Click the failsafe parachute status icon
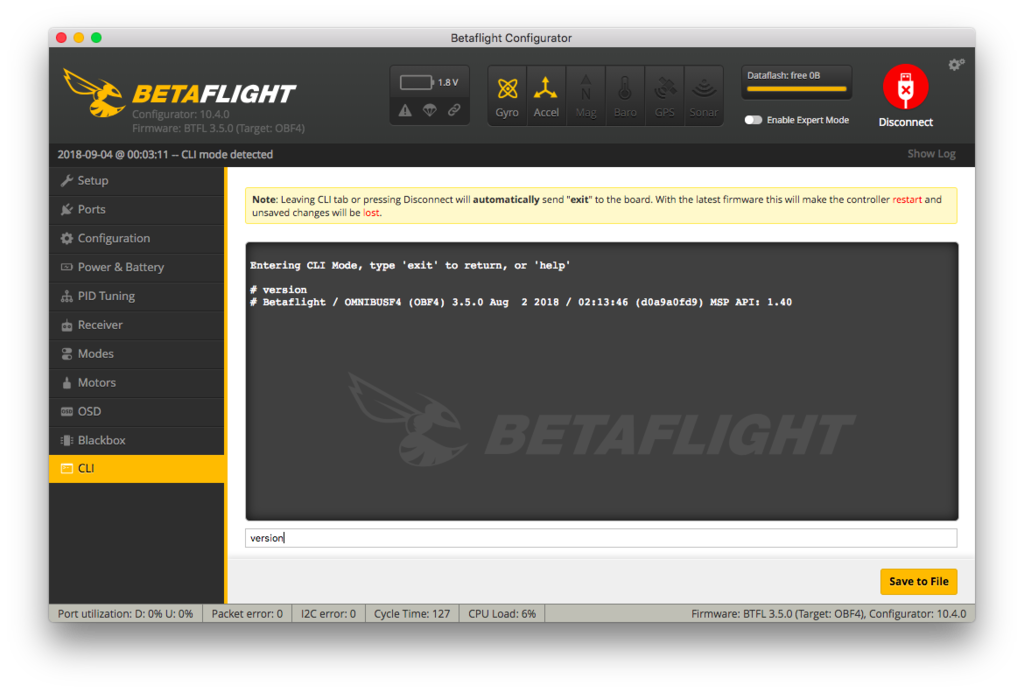 [x=430, y=110]
